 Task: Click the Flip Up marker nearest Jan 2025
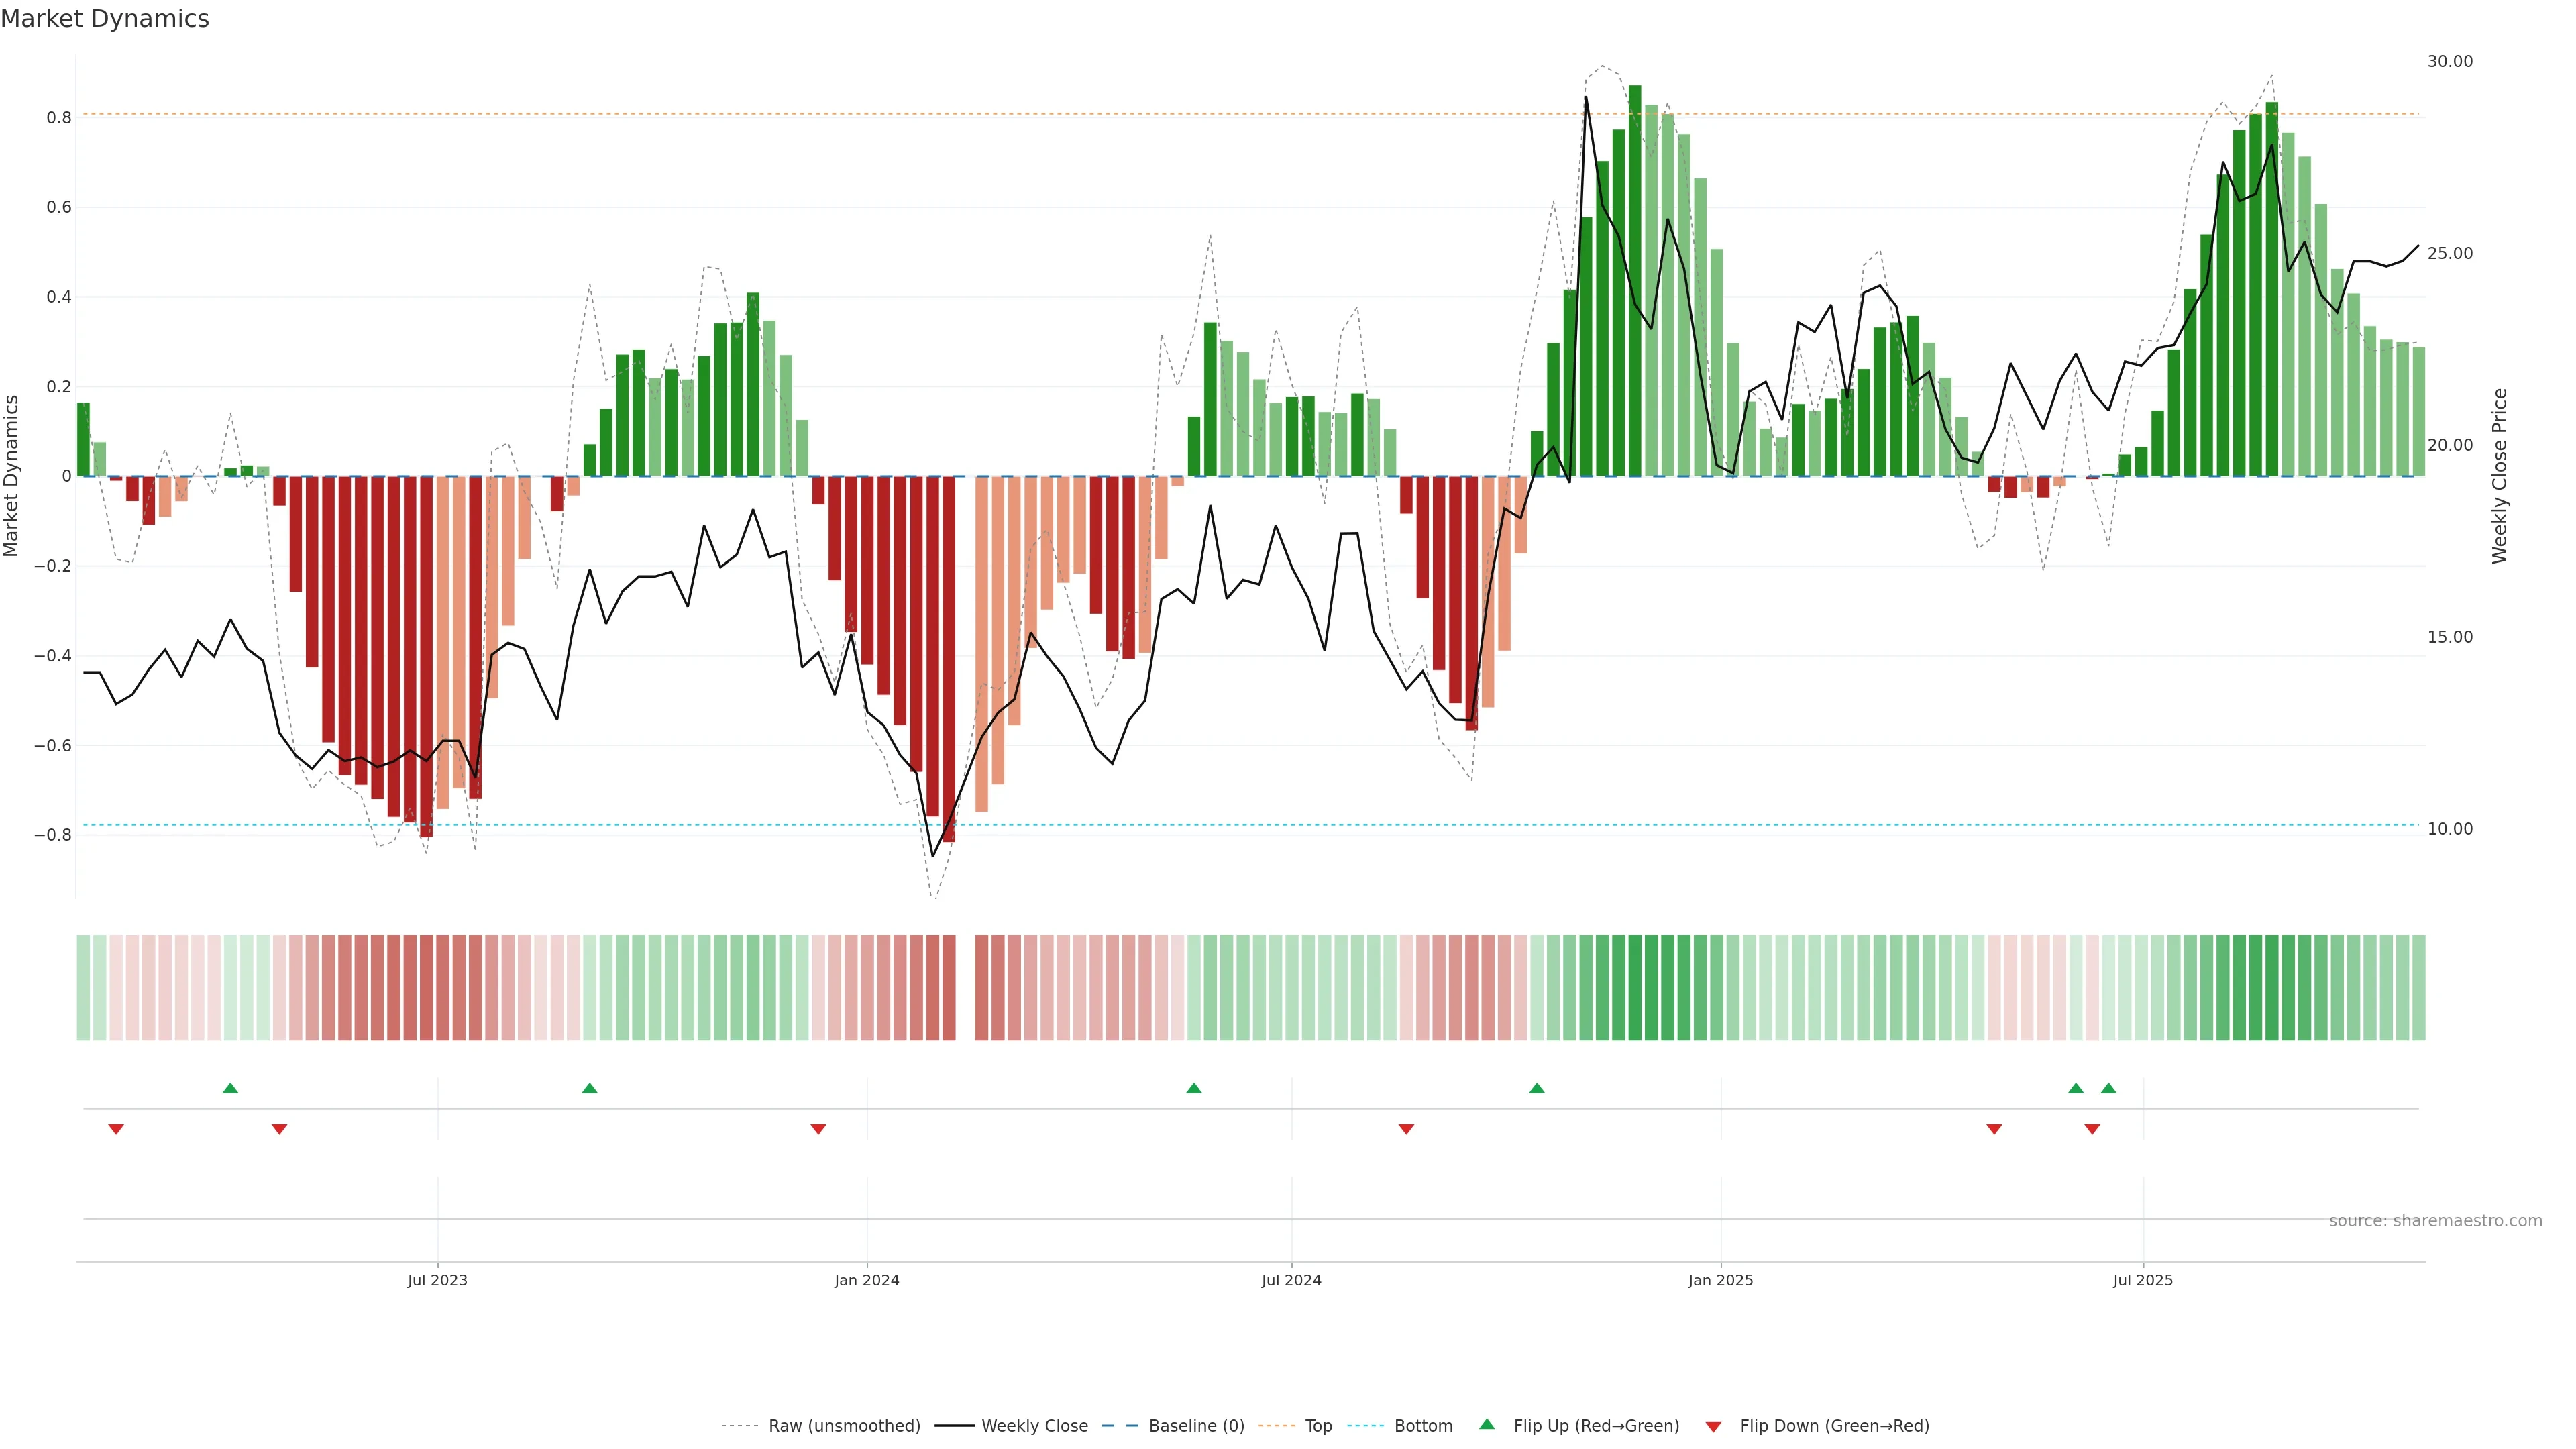1537,1088
